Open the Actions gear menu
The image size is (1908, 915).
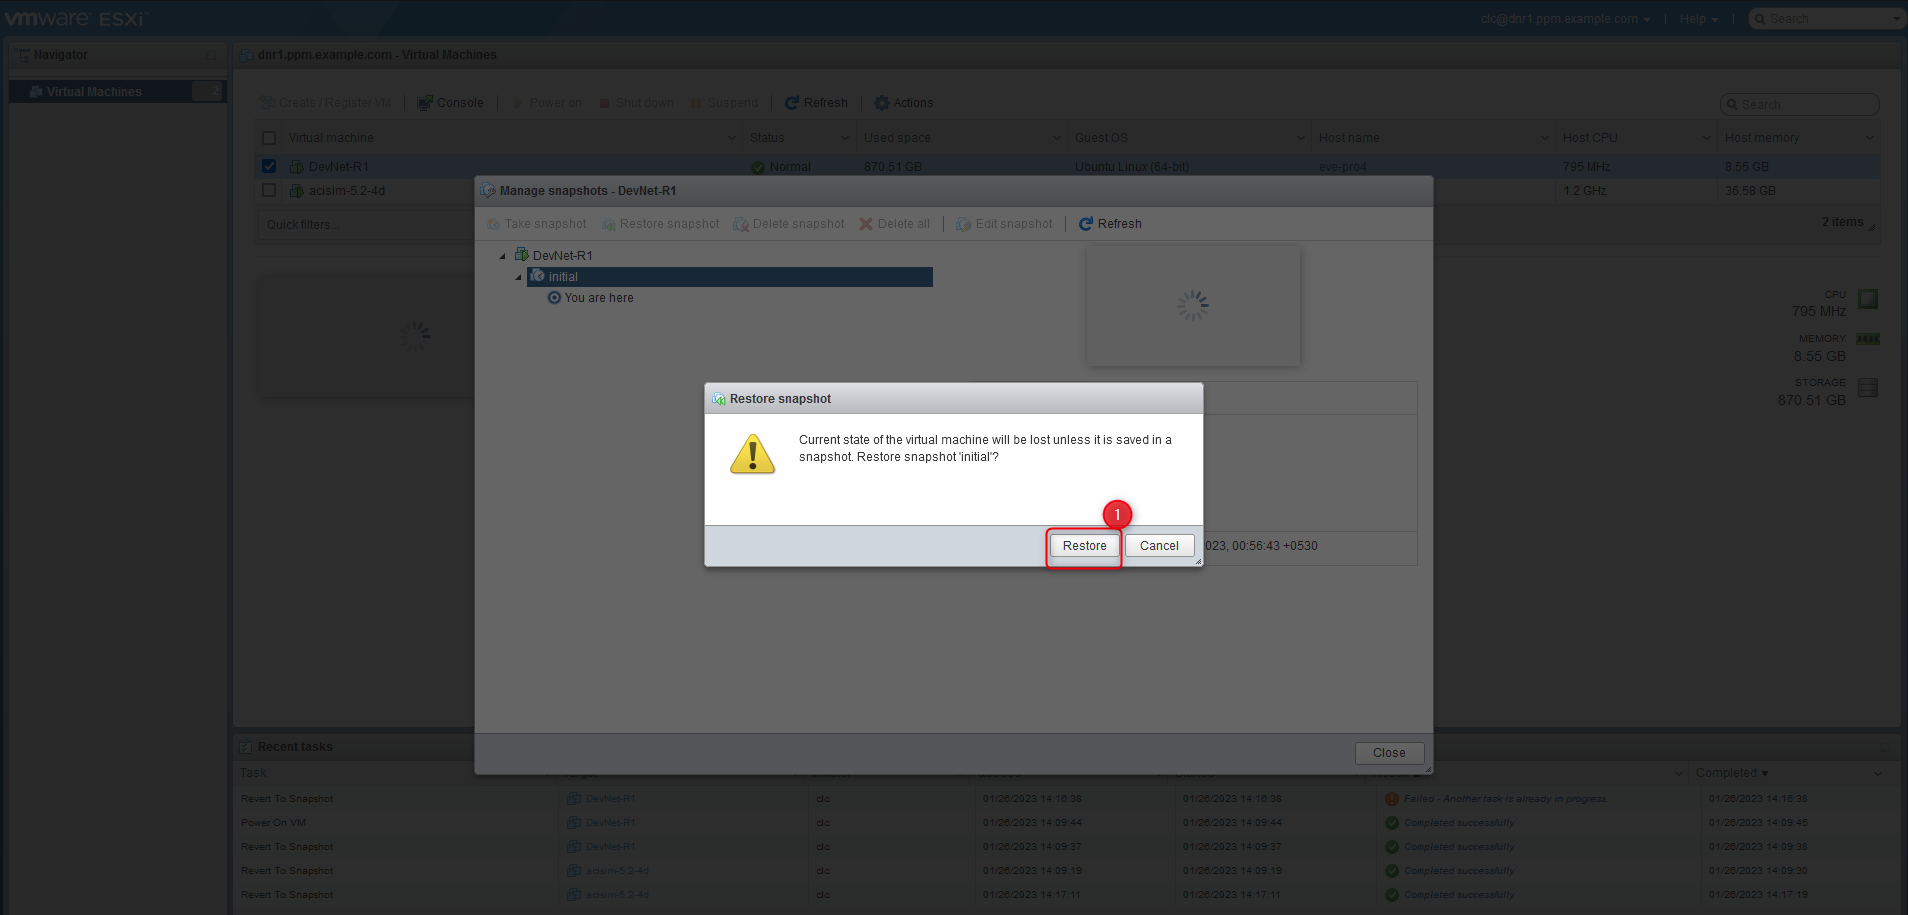pyautogui.click(x=904, y=103)
